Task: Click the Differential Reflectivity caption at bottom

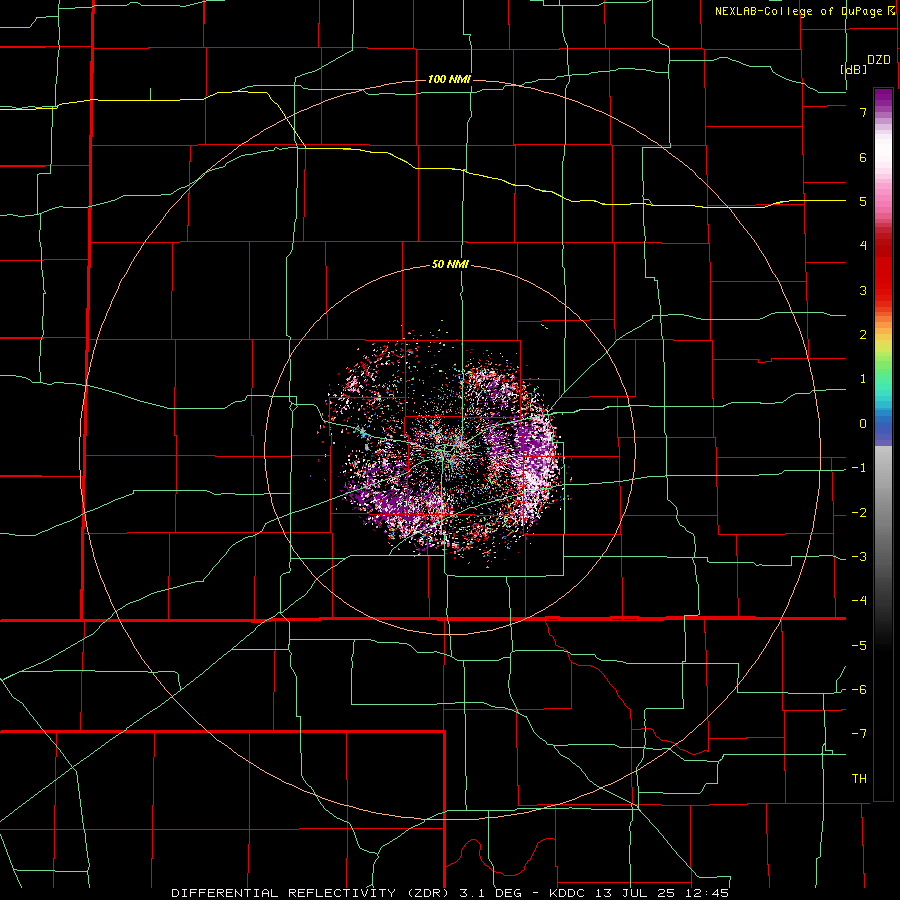Action: click(x=450, y=893)
